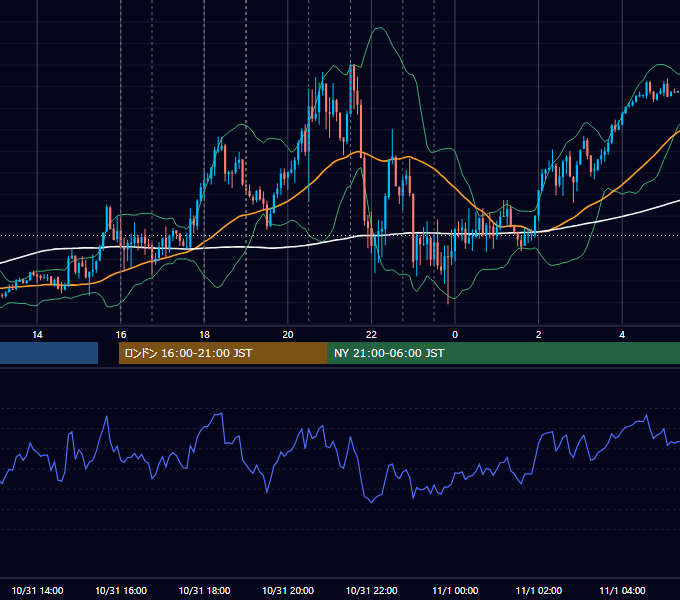Click the 11/1 02:00 date label
The height and width of the screenshot is (600, 680).
tap(539, 590)
